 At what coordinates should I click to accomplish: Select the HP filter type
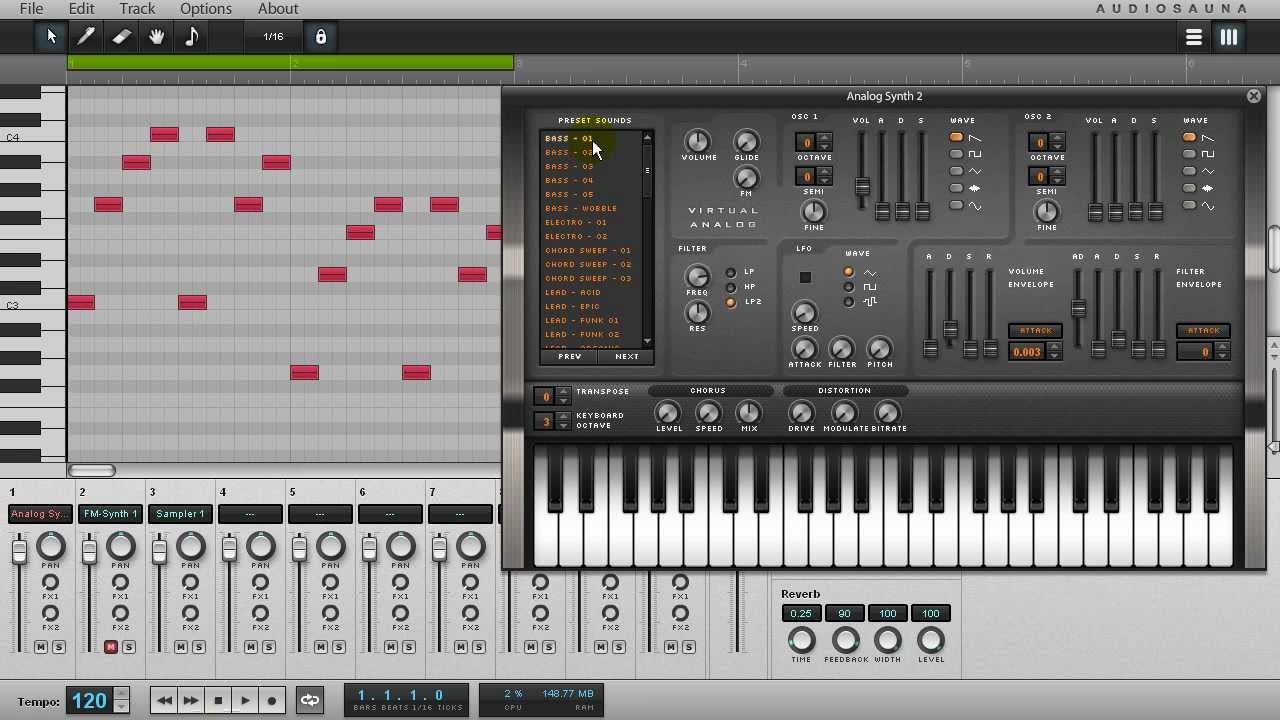coord(731,287)
